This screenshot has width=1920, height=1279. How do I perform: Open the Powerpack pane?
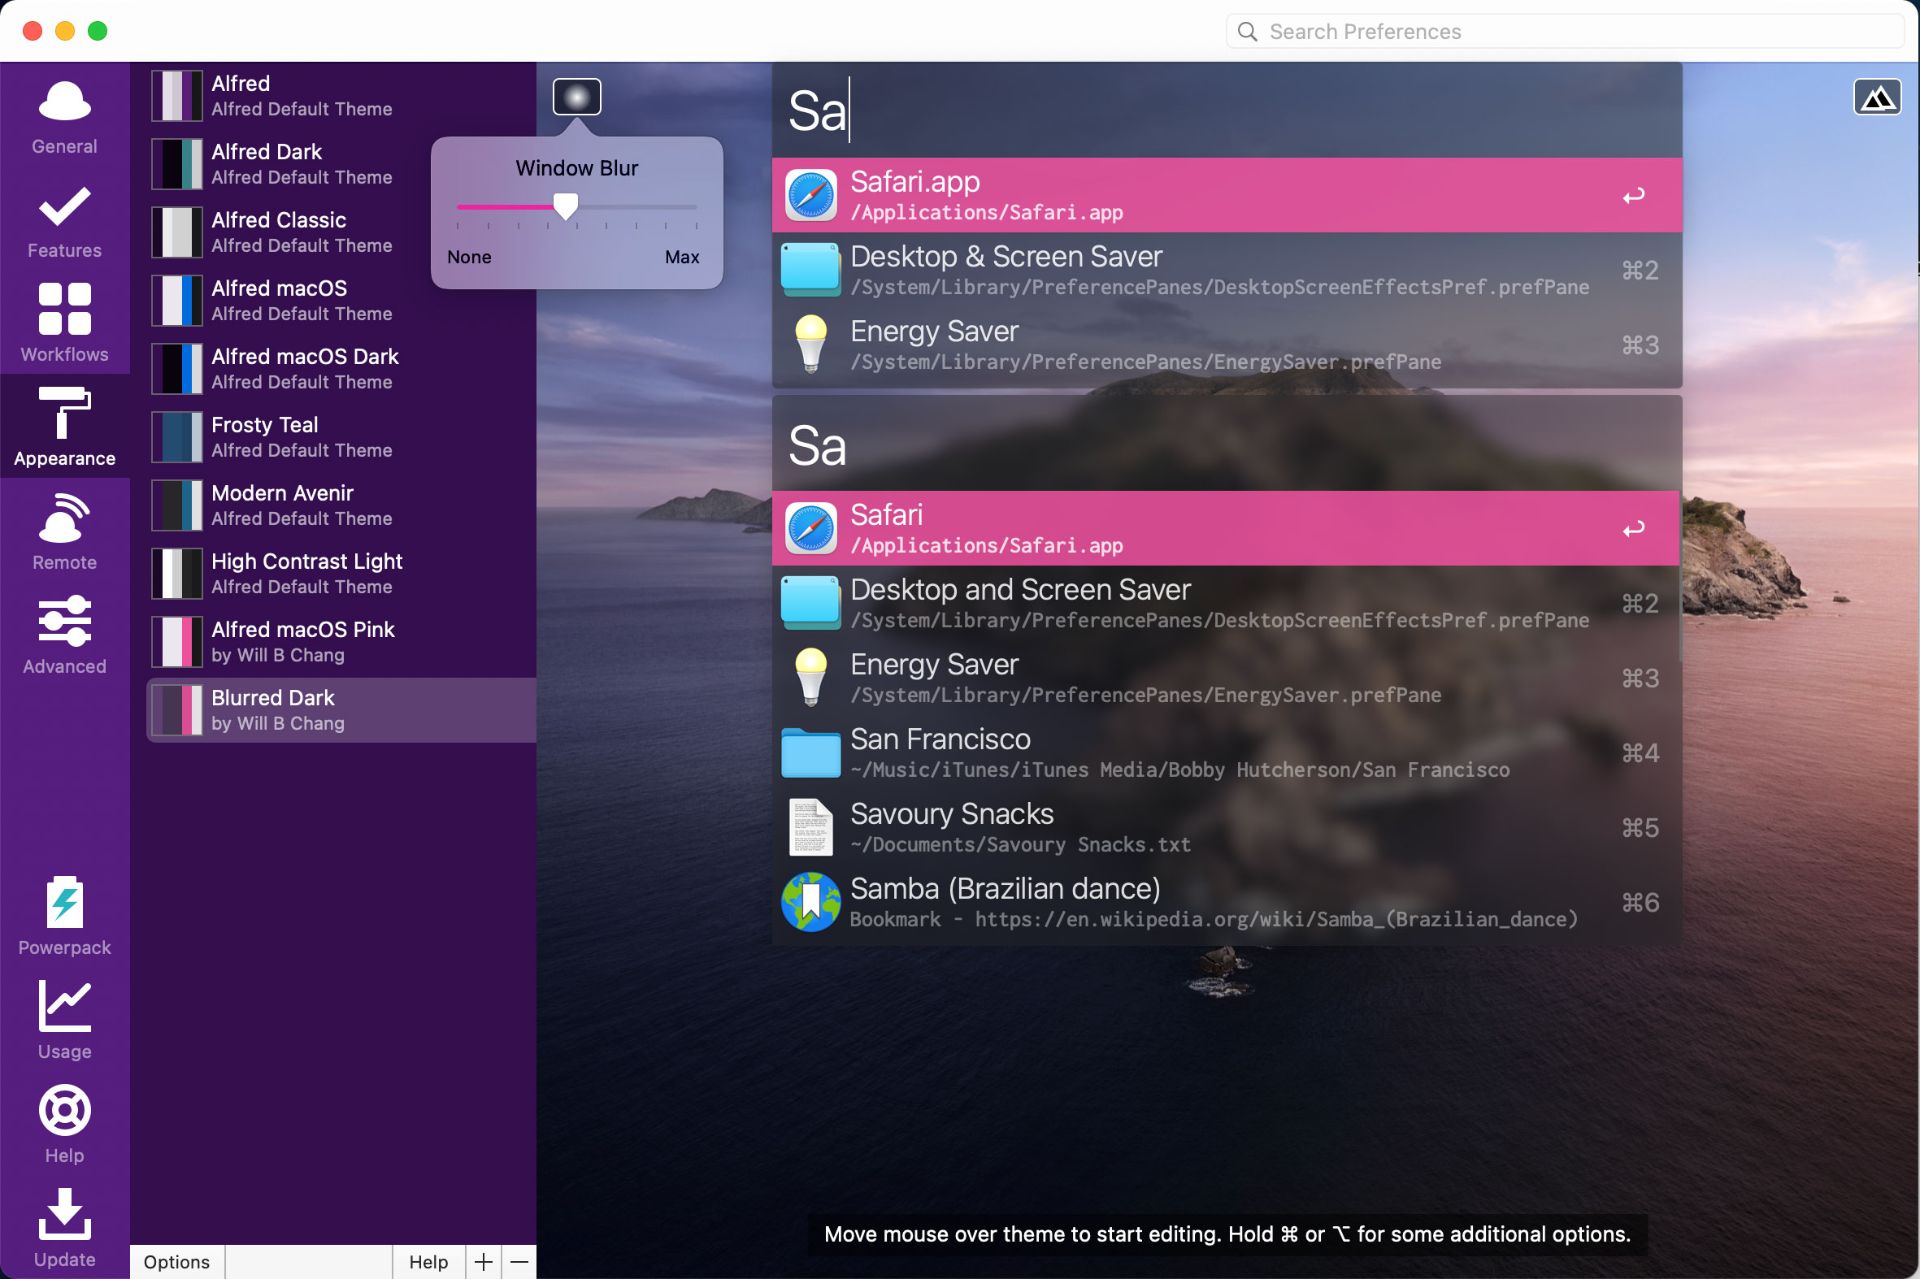pyautogui.click(x=64, y=915)
